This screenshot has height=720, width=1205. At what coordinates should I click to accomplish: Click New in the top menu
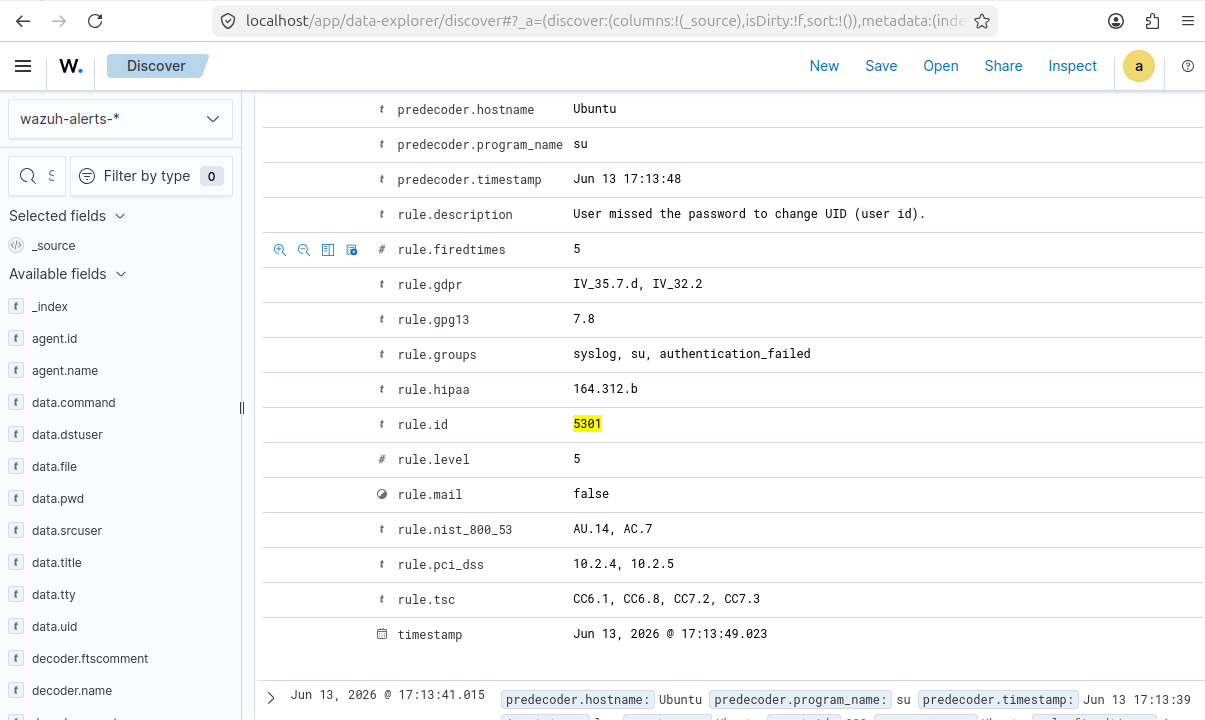click(824, 66)
